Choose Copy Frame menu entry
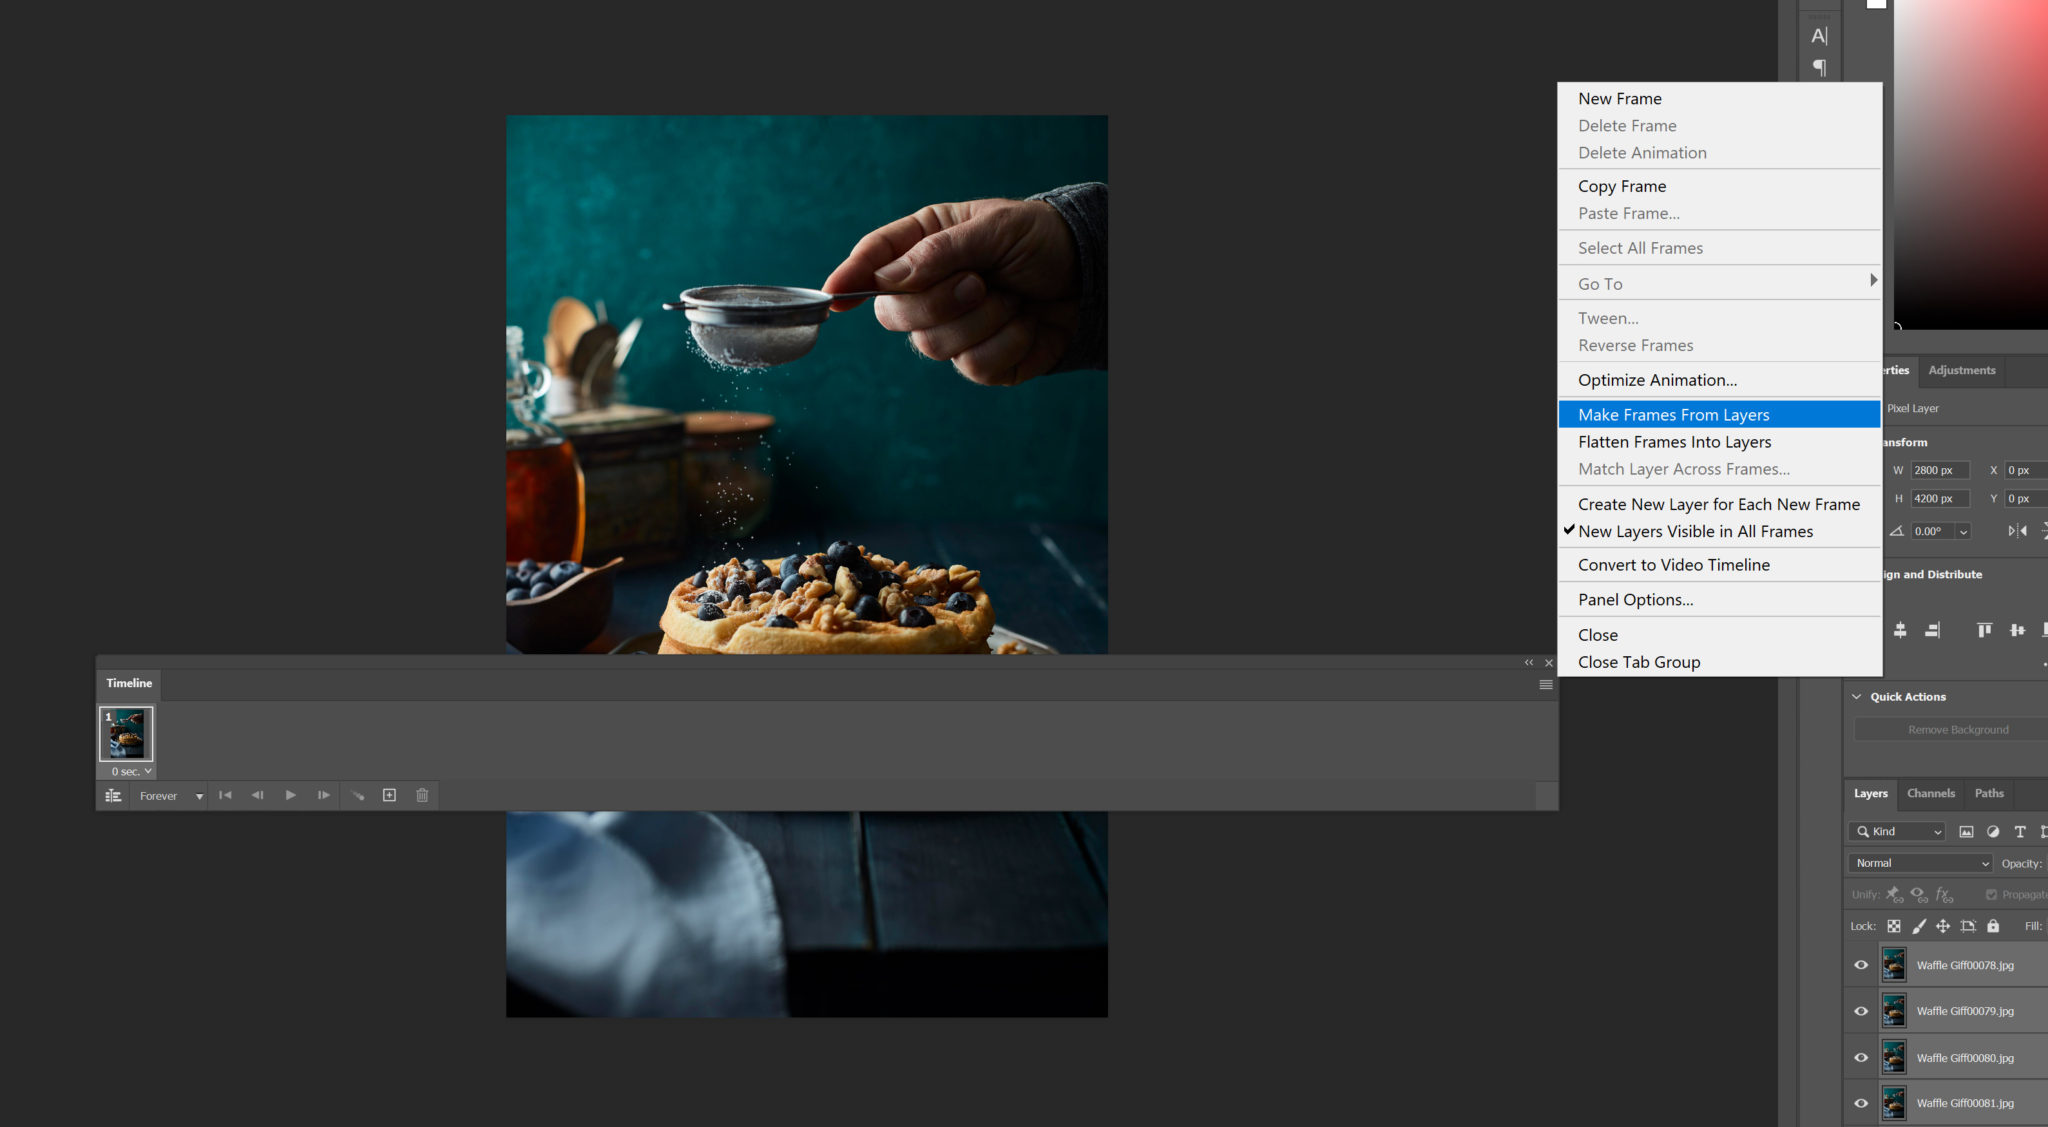 pyautogui.click(x=1719, y=186)
